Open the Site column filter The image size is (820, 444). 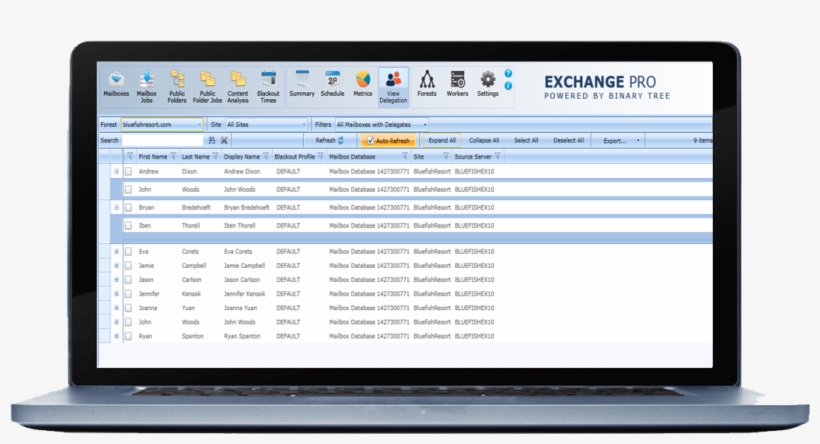pyautogui.click(x=446, y=156)
